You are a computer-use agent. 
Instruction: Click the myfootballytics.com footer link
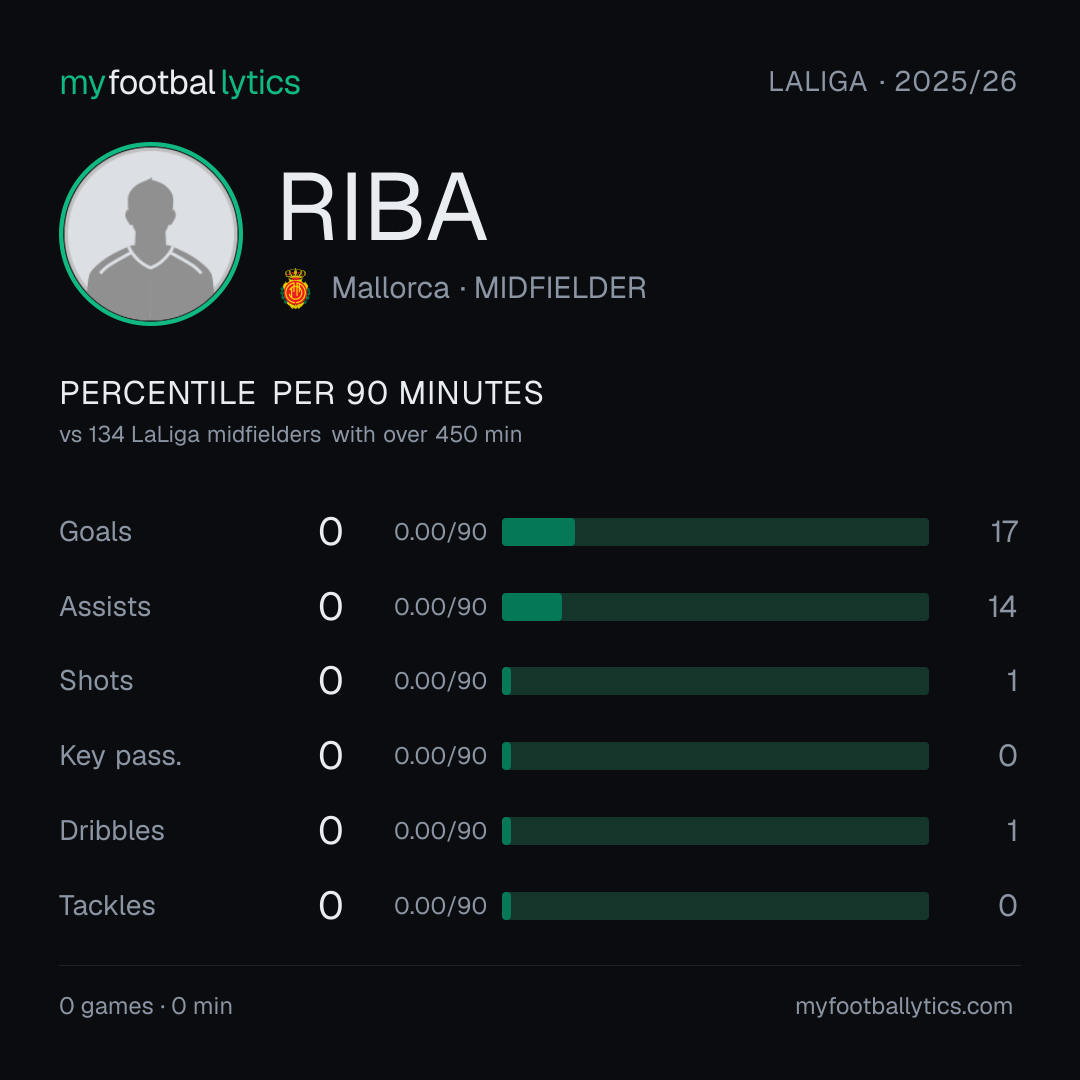(x=904, y=1006)
